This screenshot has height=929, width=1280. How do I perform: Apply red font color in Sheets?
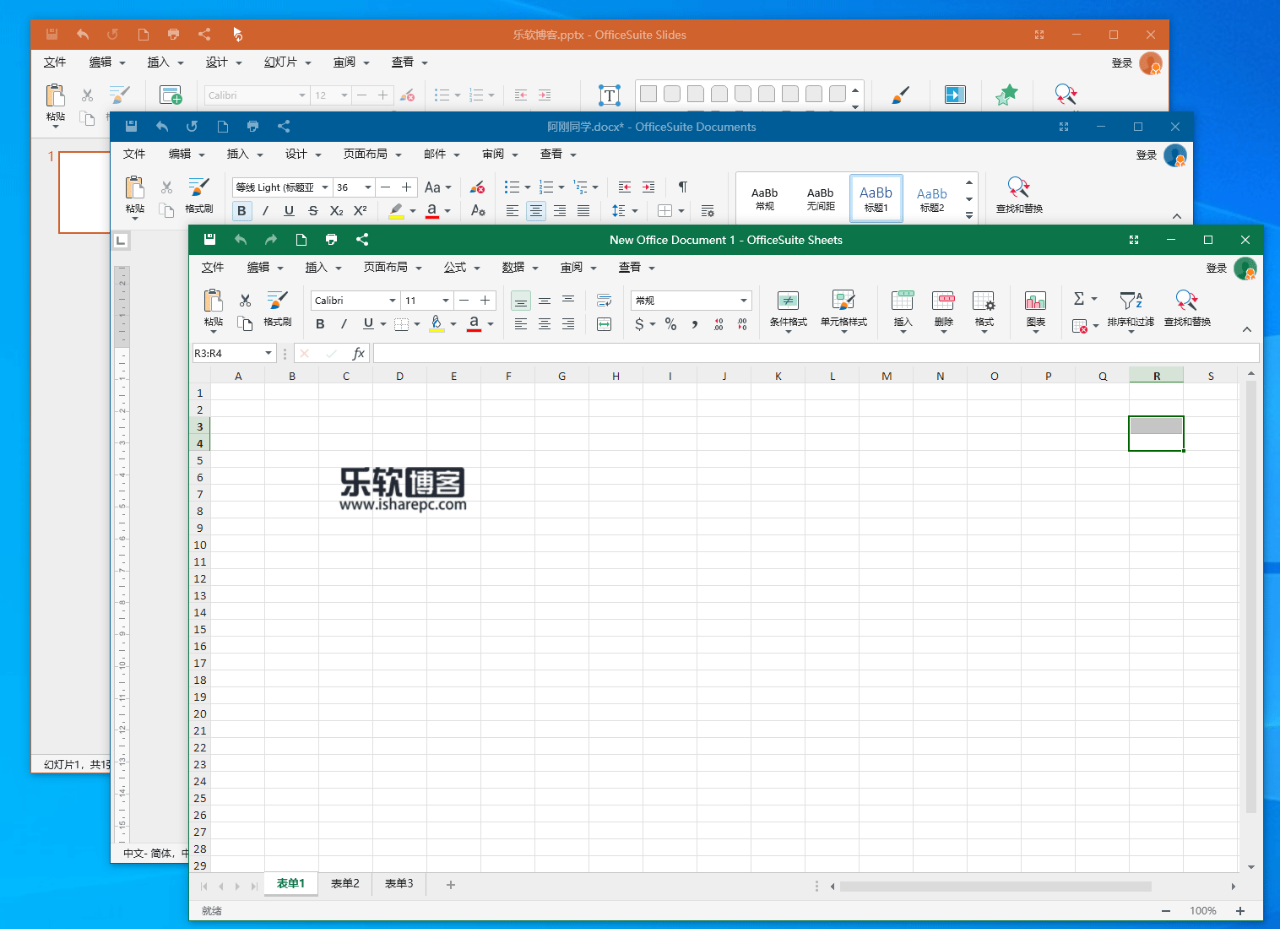[x=474, y=324]
